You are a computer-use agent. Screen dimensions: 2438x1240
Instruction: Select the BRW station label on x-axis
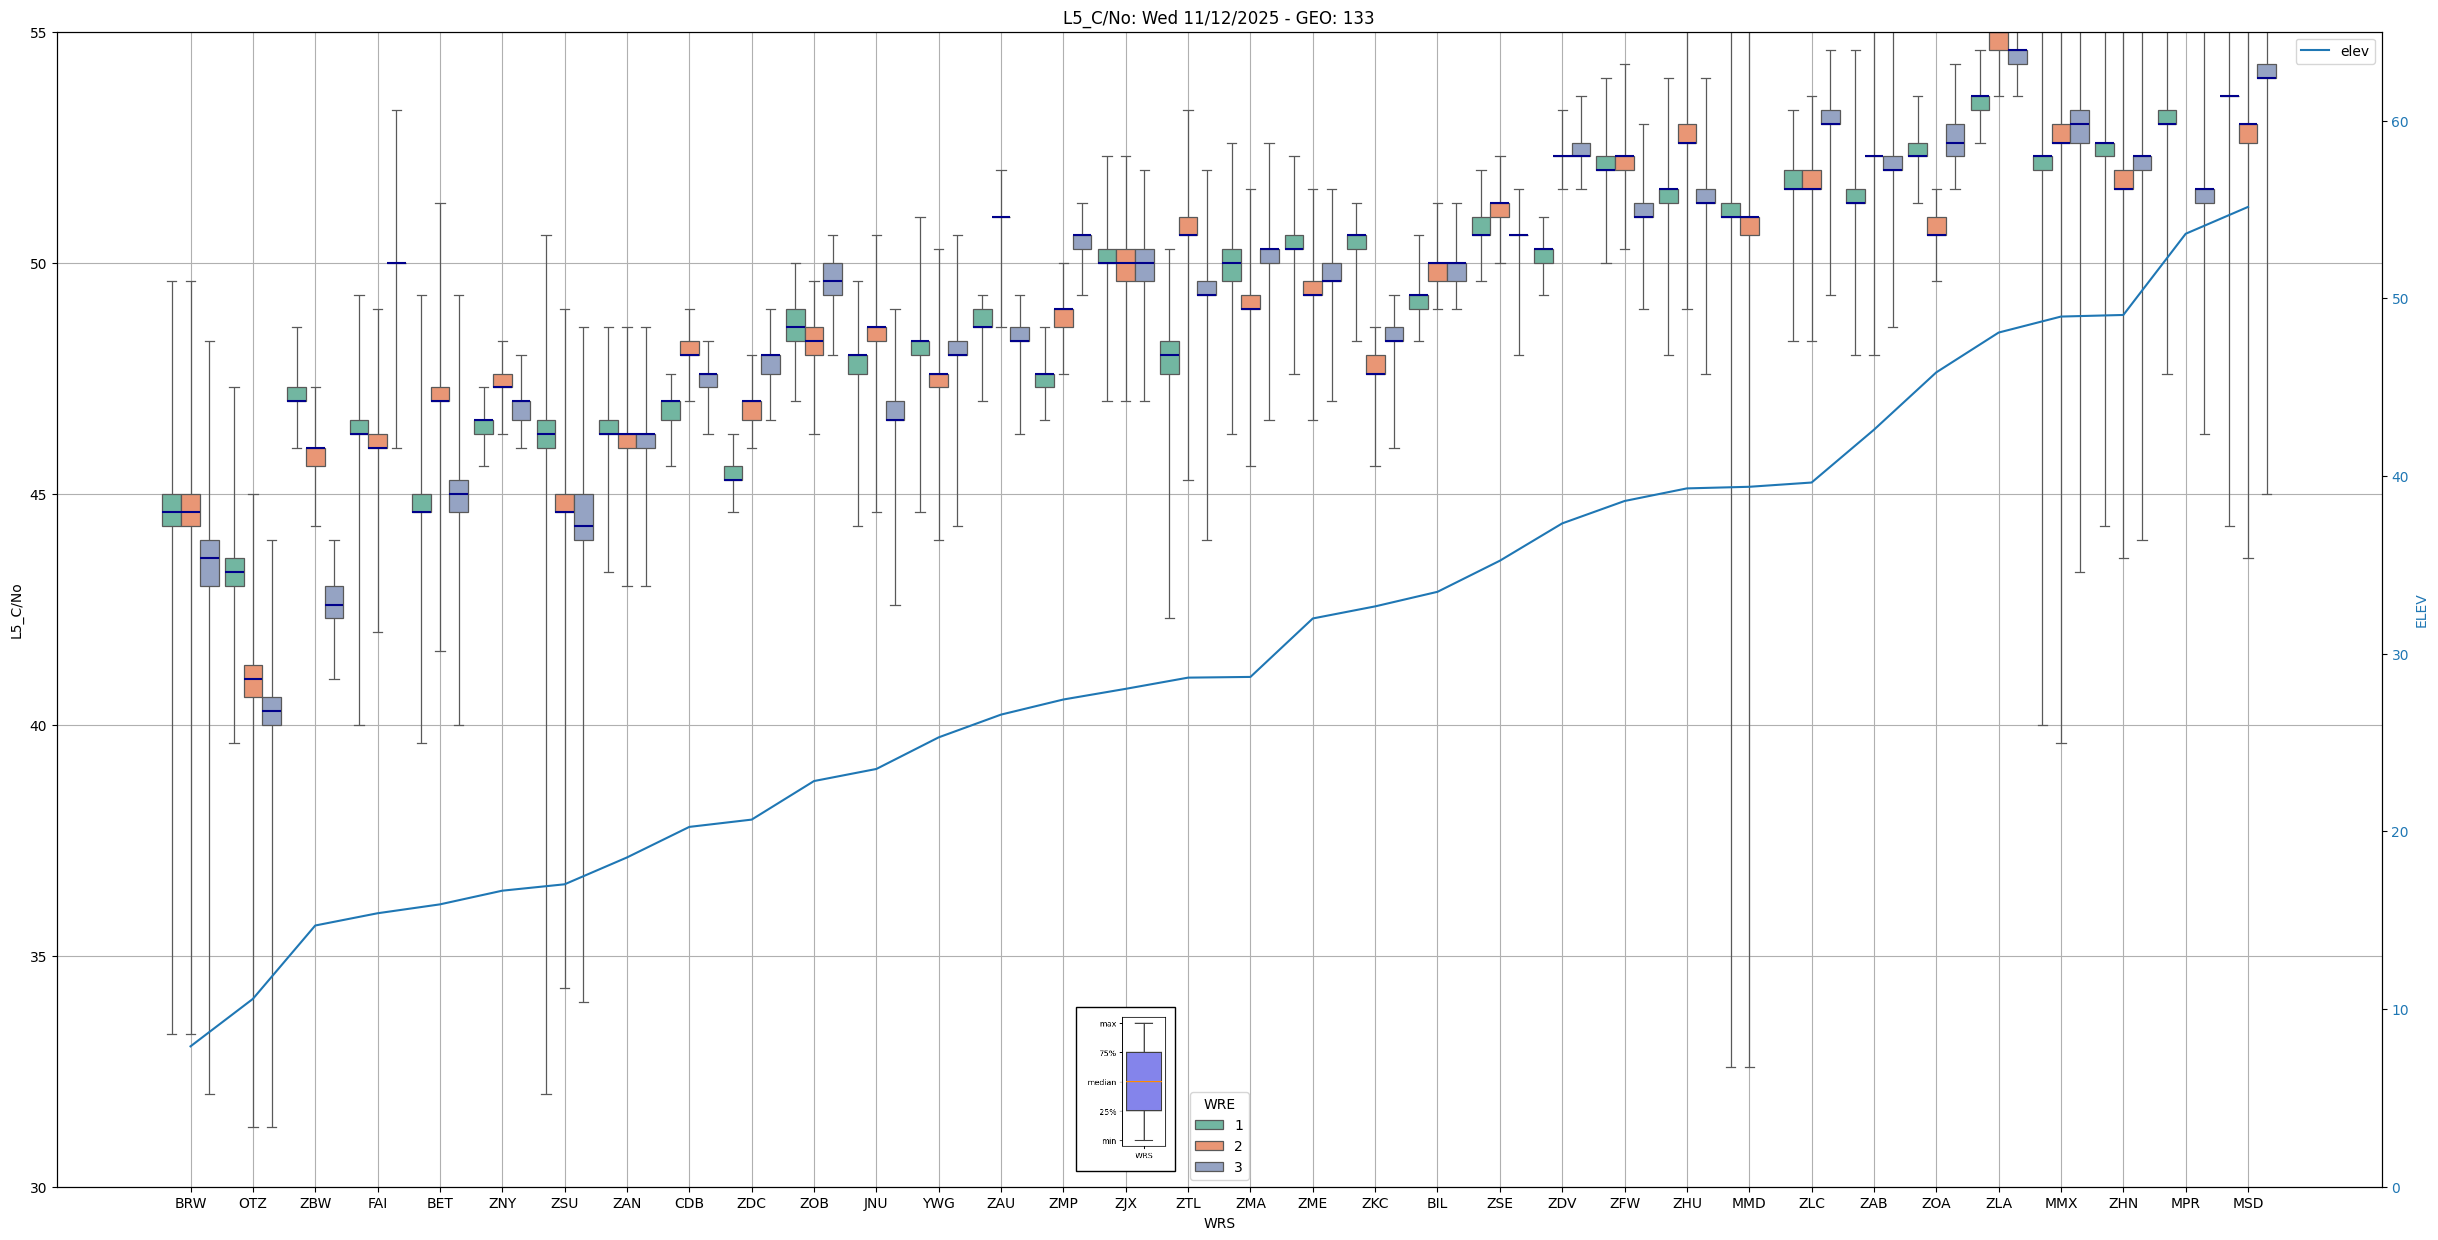click(190, 1203)
